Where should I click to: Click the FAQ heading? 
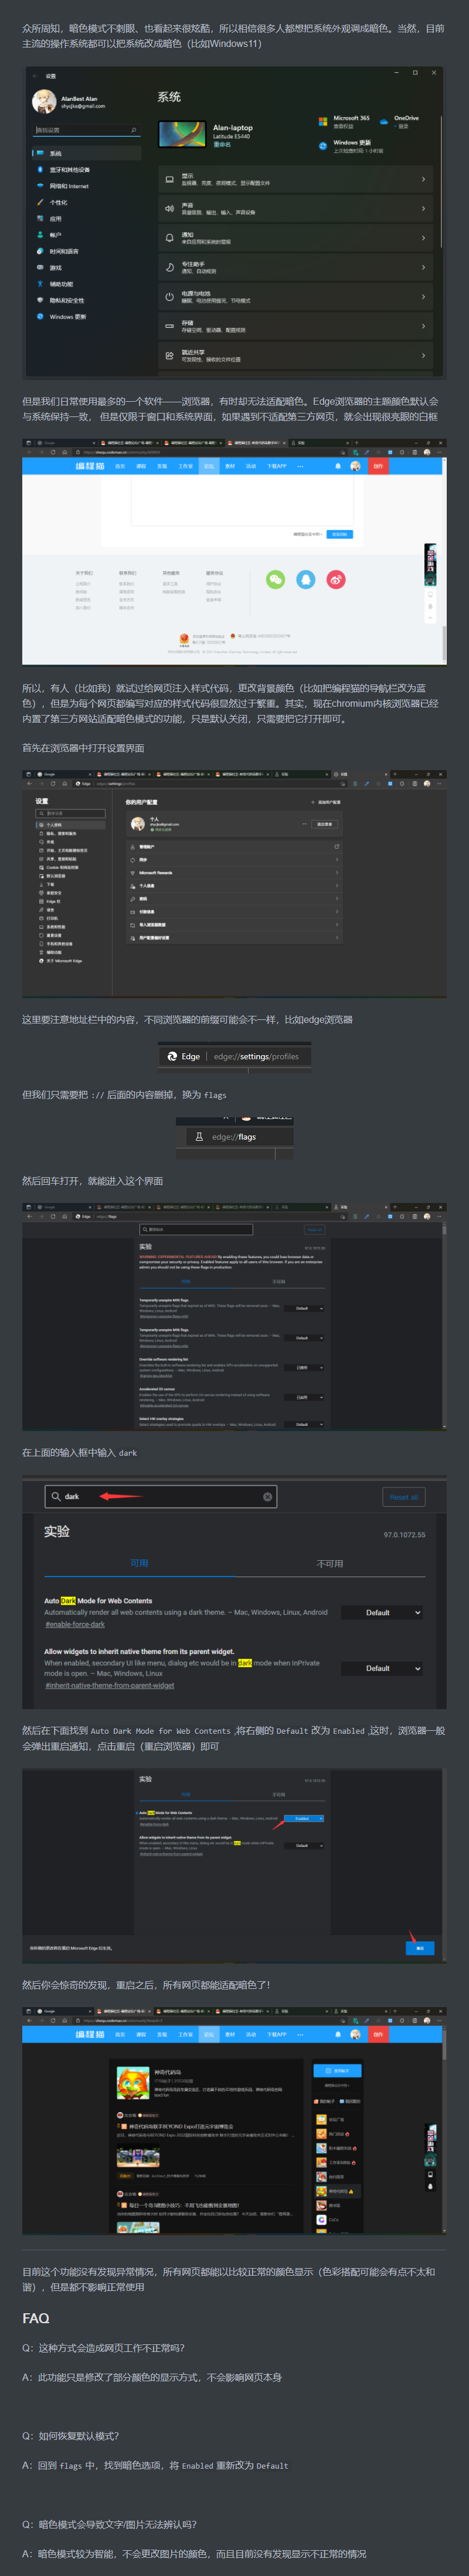36,2318
